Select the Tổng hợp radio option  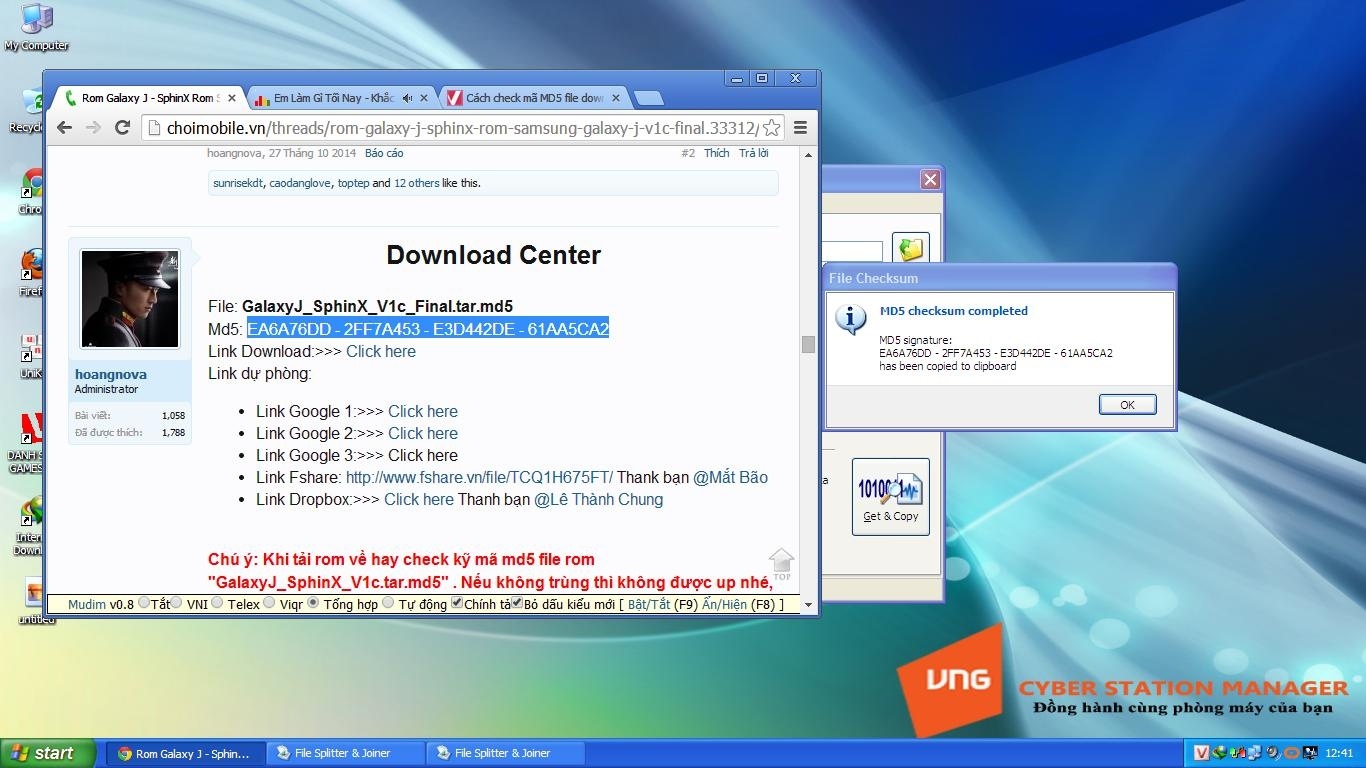coord(313,603)
